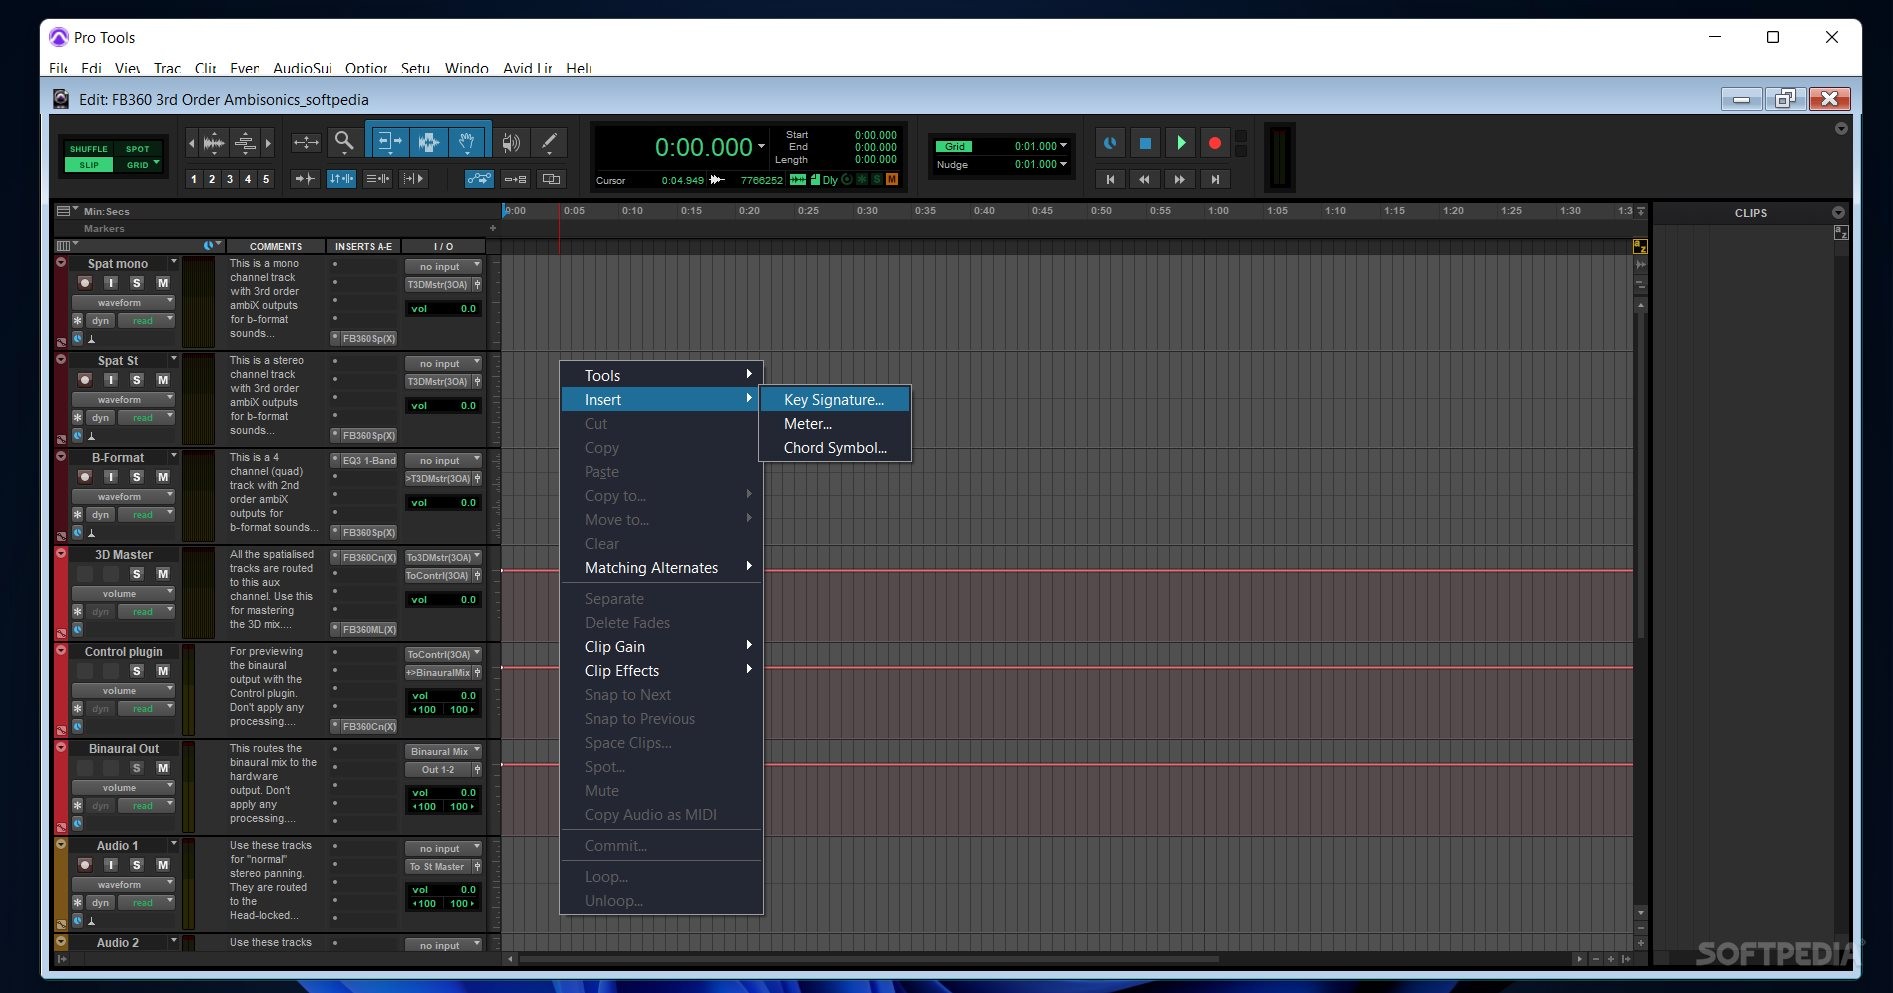Click Spat mono vol 0.0 field

(x=443, y=309)
